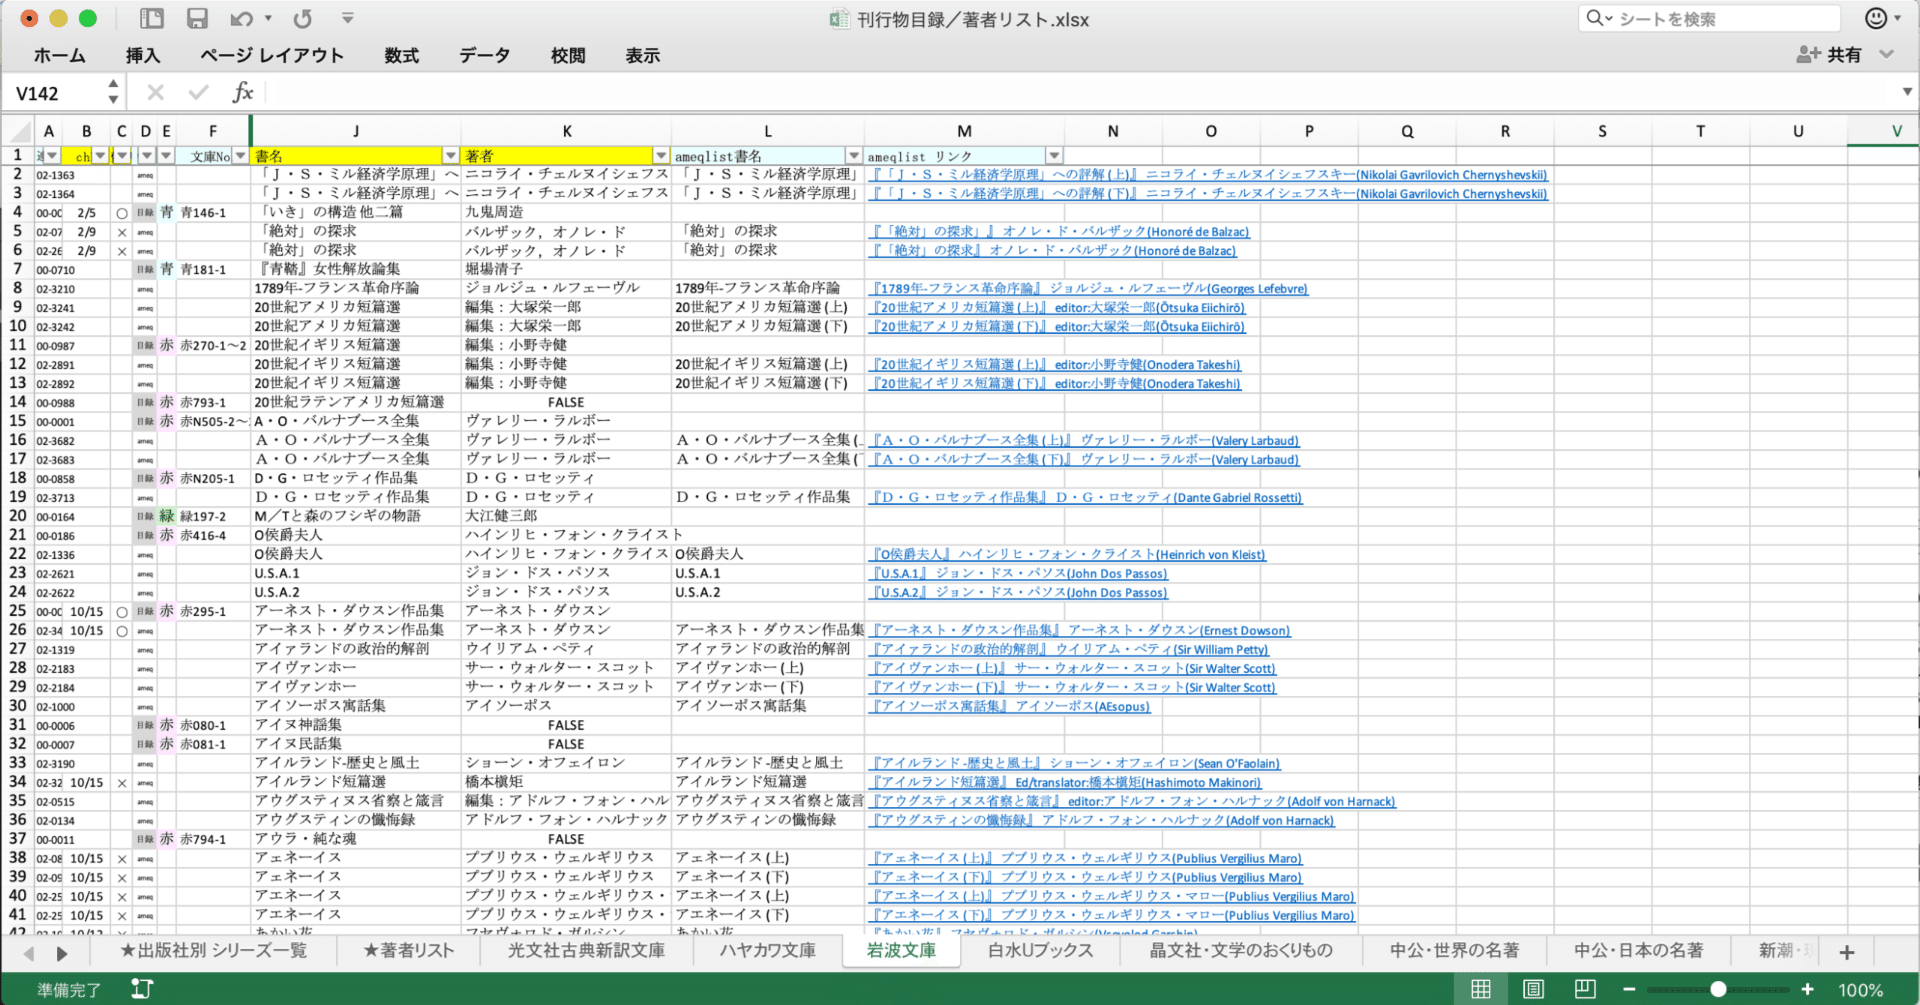
Task: Switch to Page Layout view in the status bar
Action: tap(1533, 989)
